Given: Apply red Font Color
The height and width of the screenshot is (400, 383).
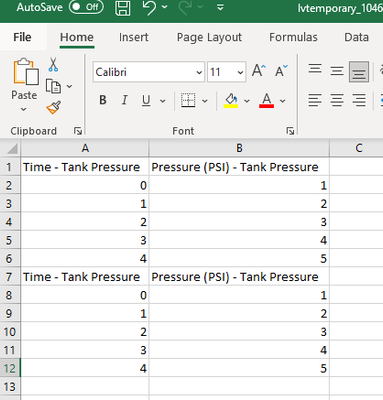Looking at the screenshot, I should pyautogui.click(x=266, y=100).
